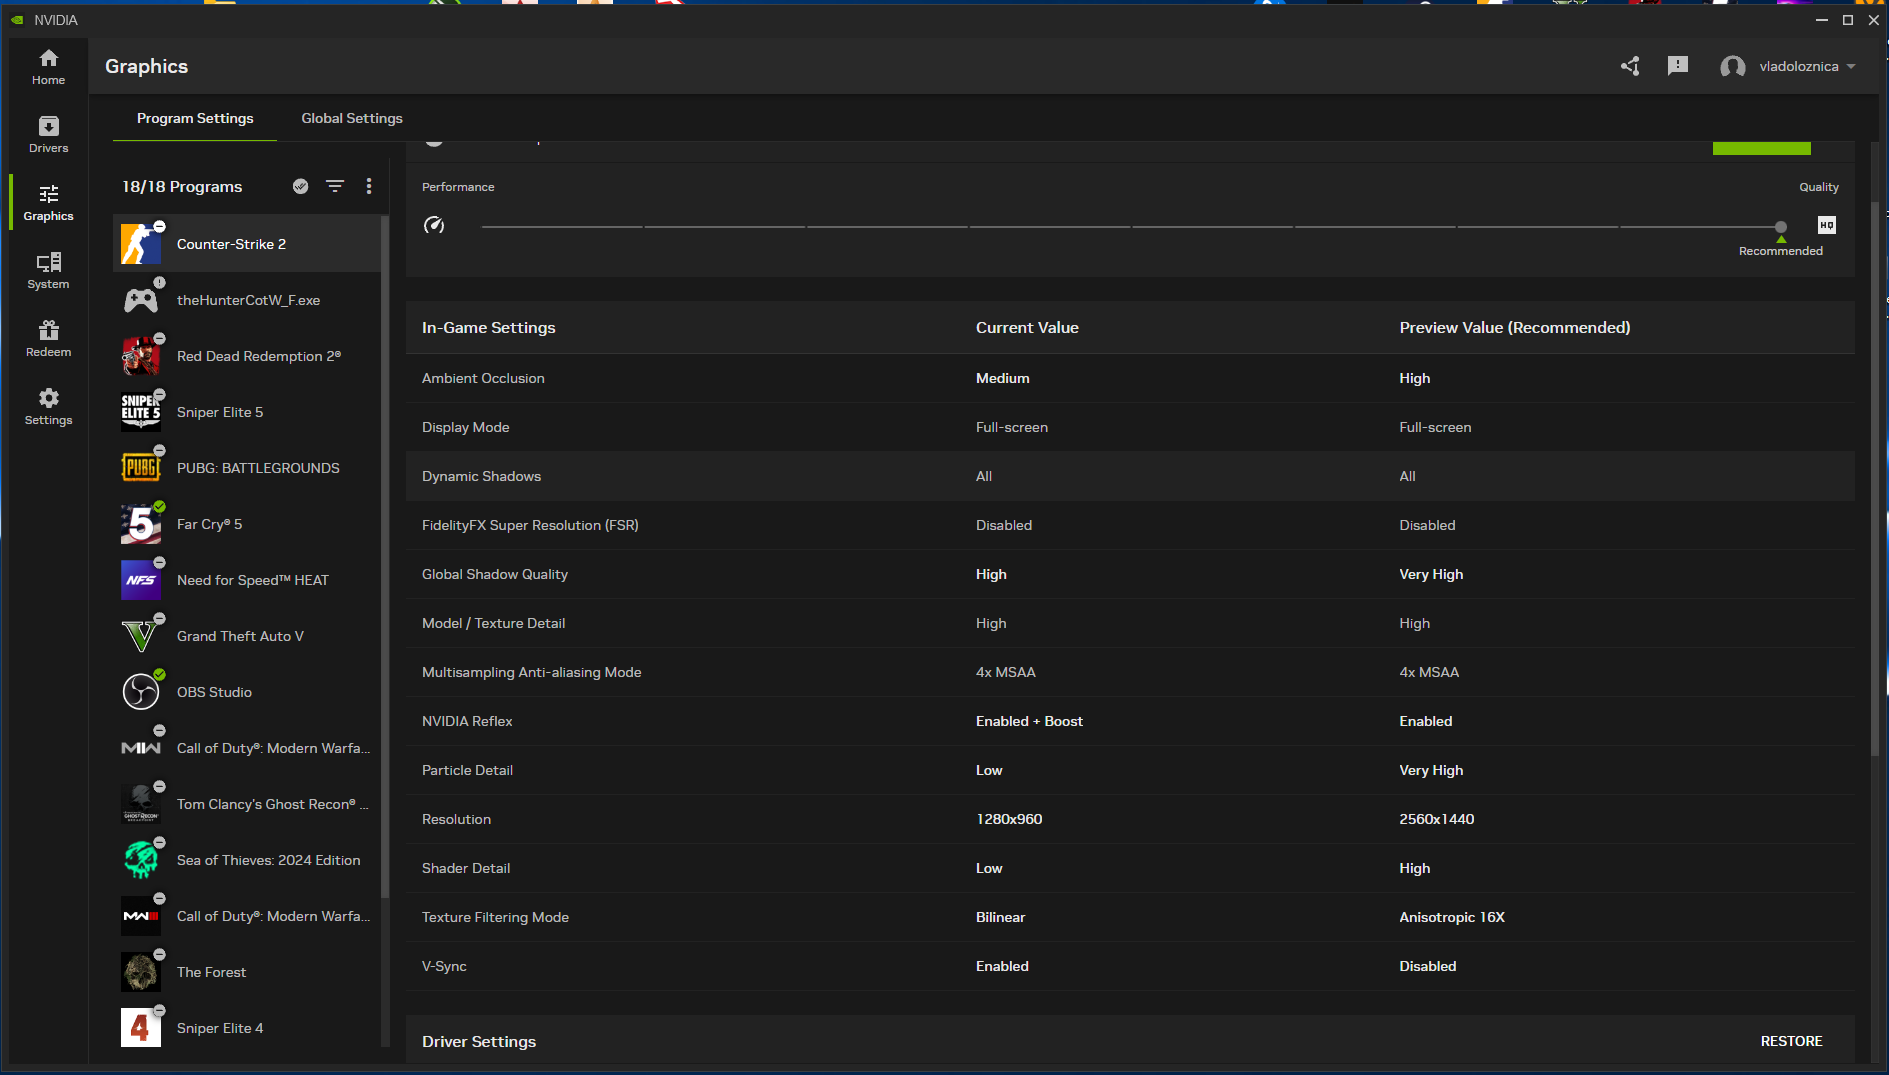Viewport: 1889px width, 1075px height.
Task: Select Sniper Elite 5 program
Action: [x=247, y=412]
